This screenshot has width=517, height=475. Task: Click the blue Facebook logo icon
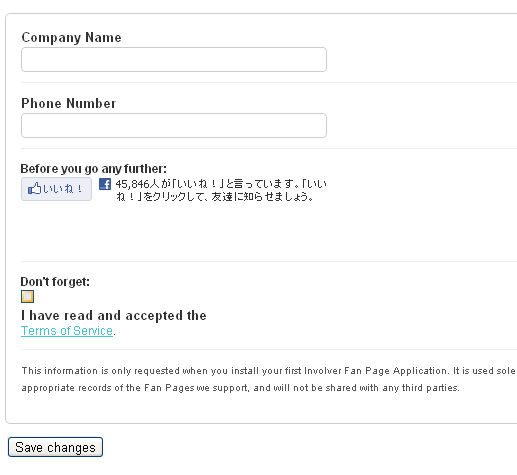105,184
